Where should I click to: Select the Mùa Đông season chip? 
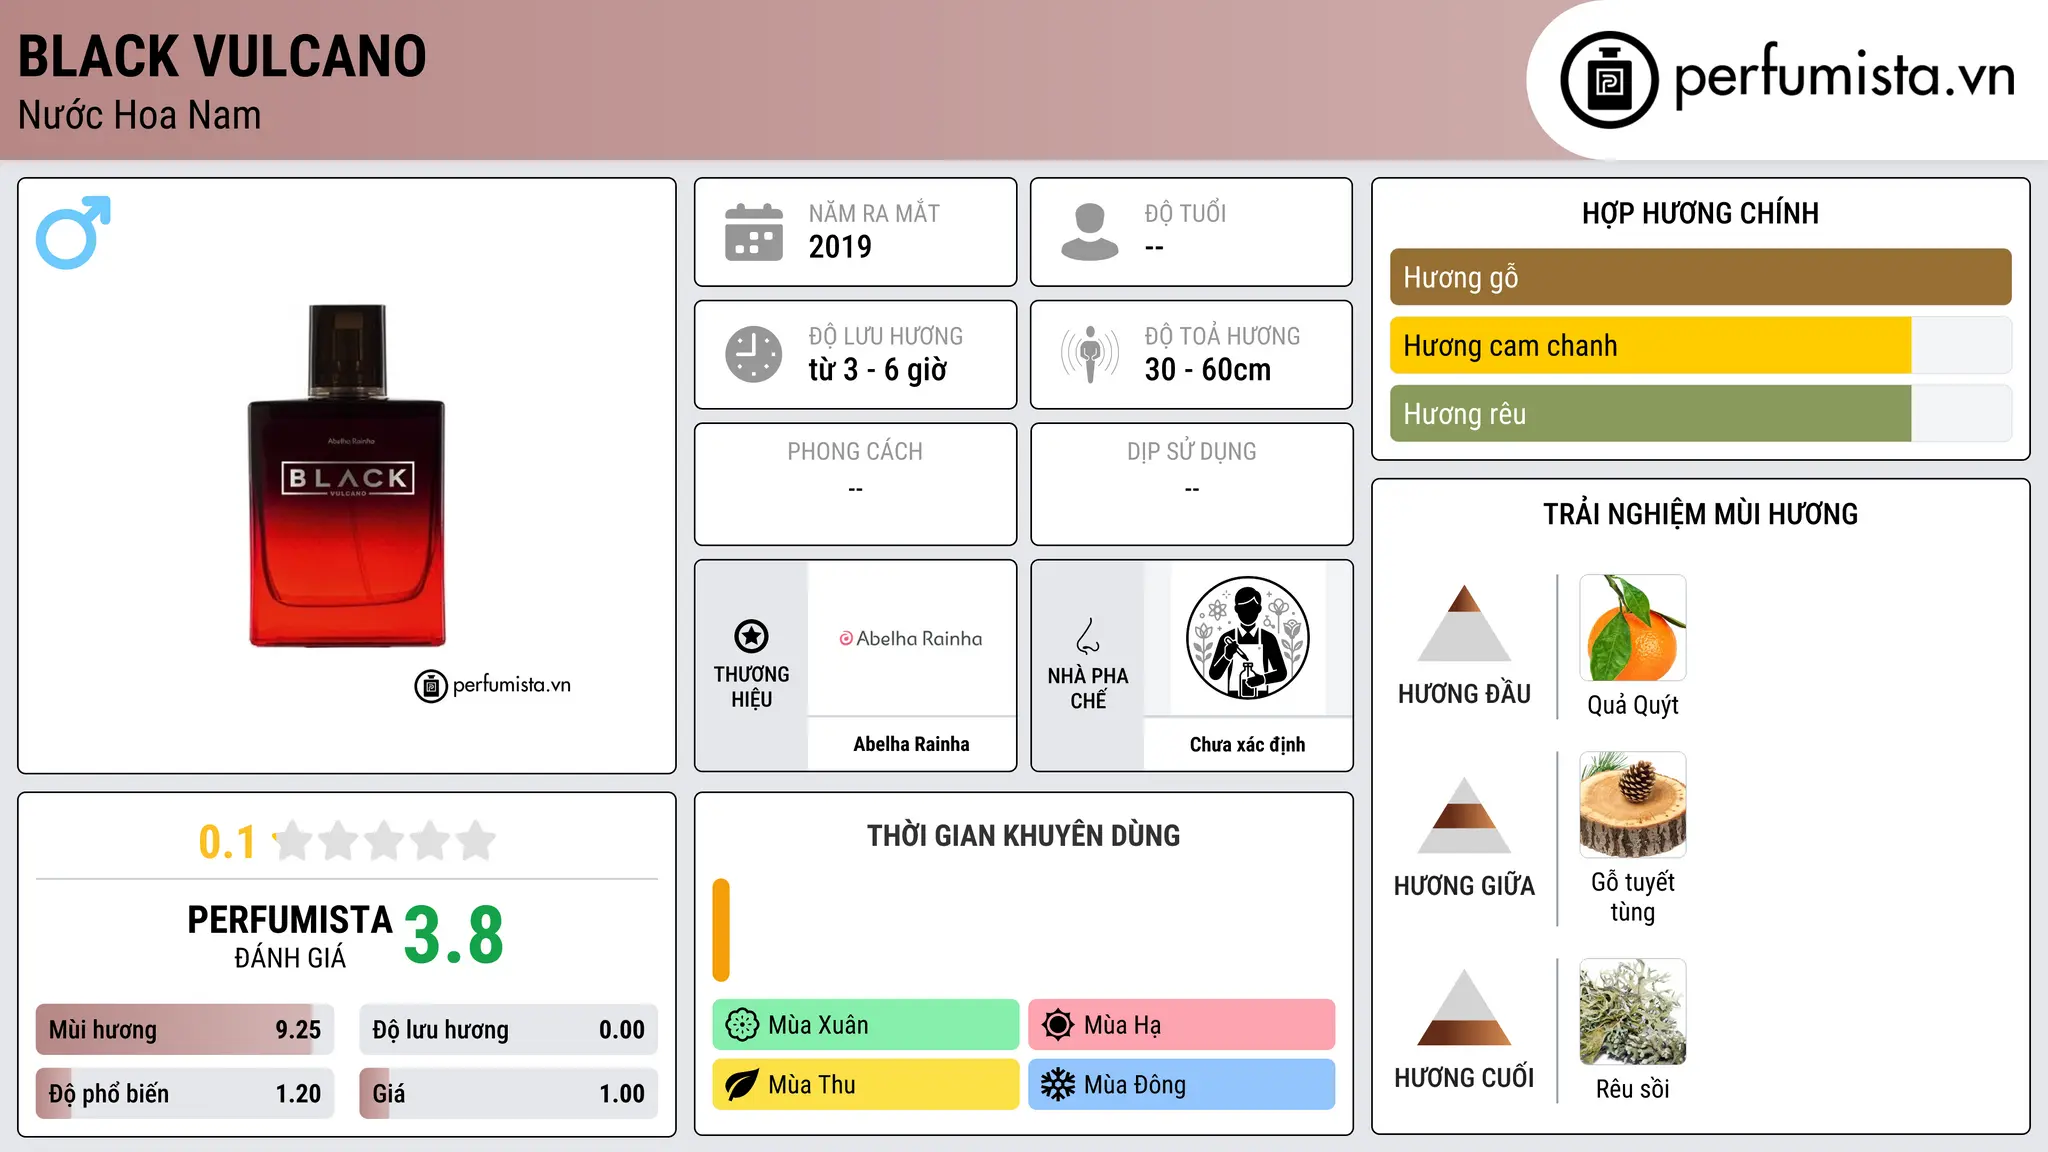point(1182,1085)
